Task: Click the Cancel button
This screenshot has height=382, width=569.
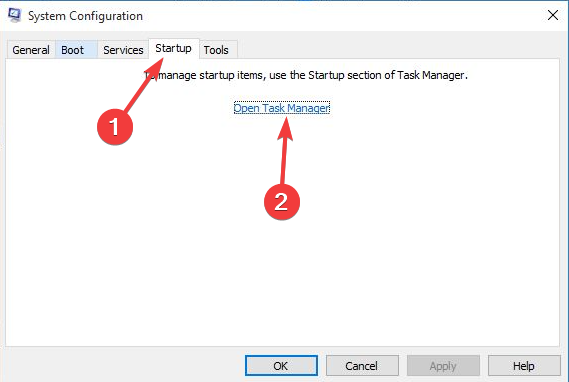Action: tap(362, 366)
